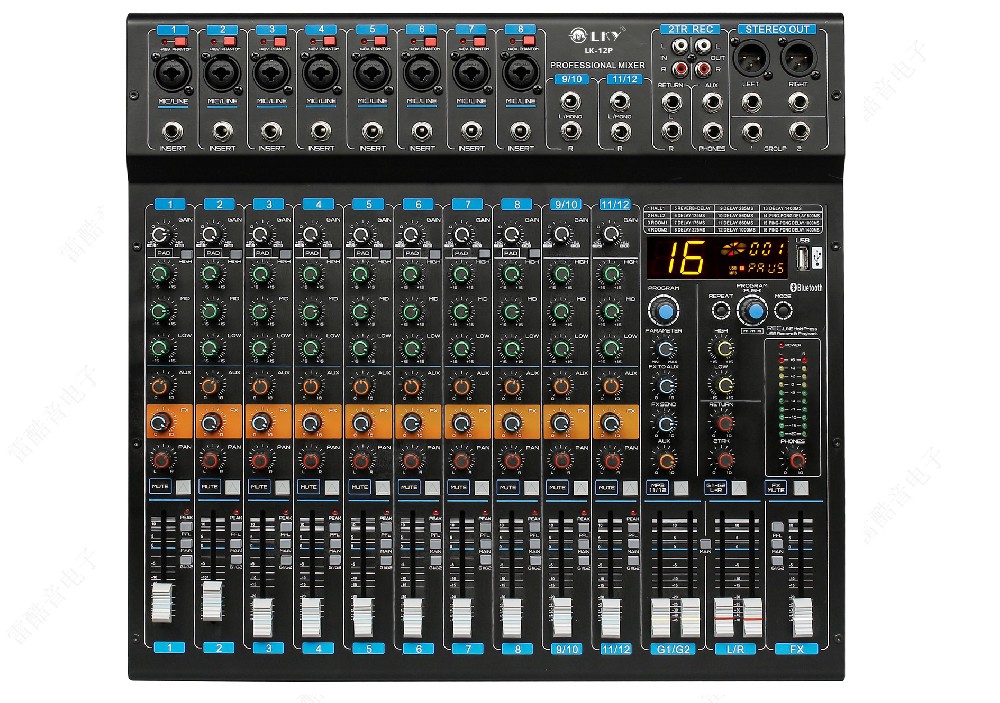
Task: Click the FX TO AUX knob
Action: pyautogui.click(x=665, y=385)
